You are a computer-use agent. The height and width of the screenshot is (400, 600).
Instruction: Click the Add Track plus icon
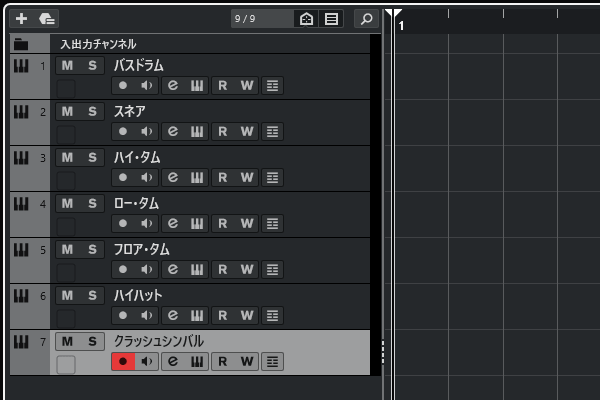pos(21,18)
